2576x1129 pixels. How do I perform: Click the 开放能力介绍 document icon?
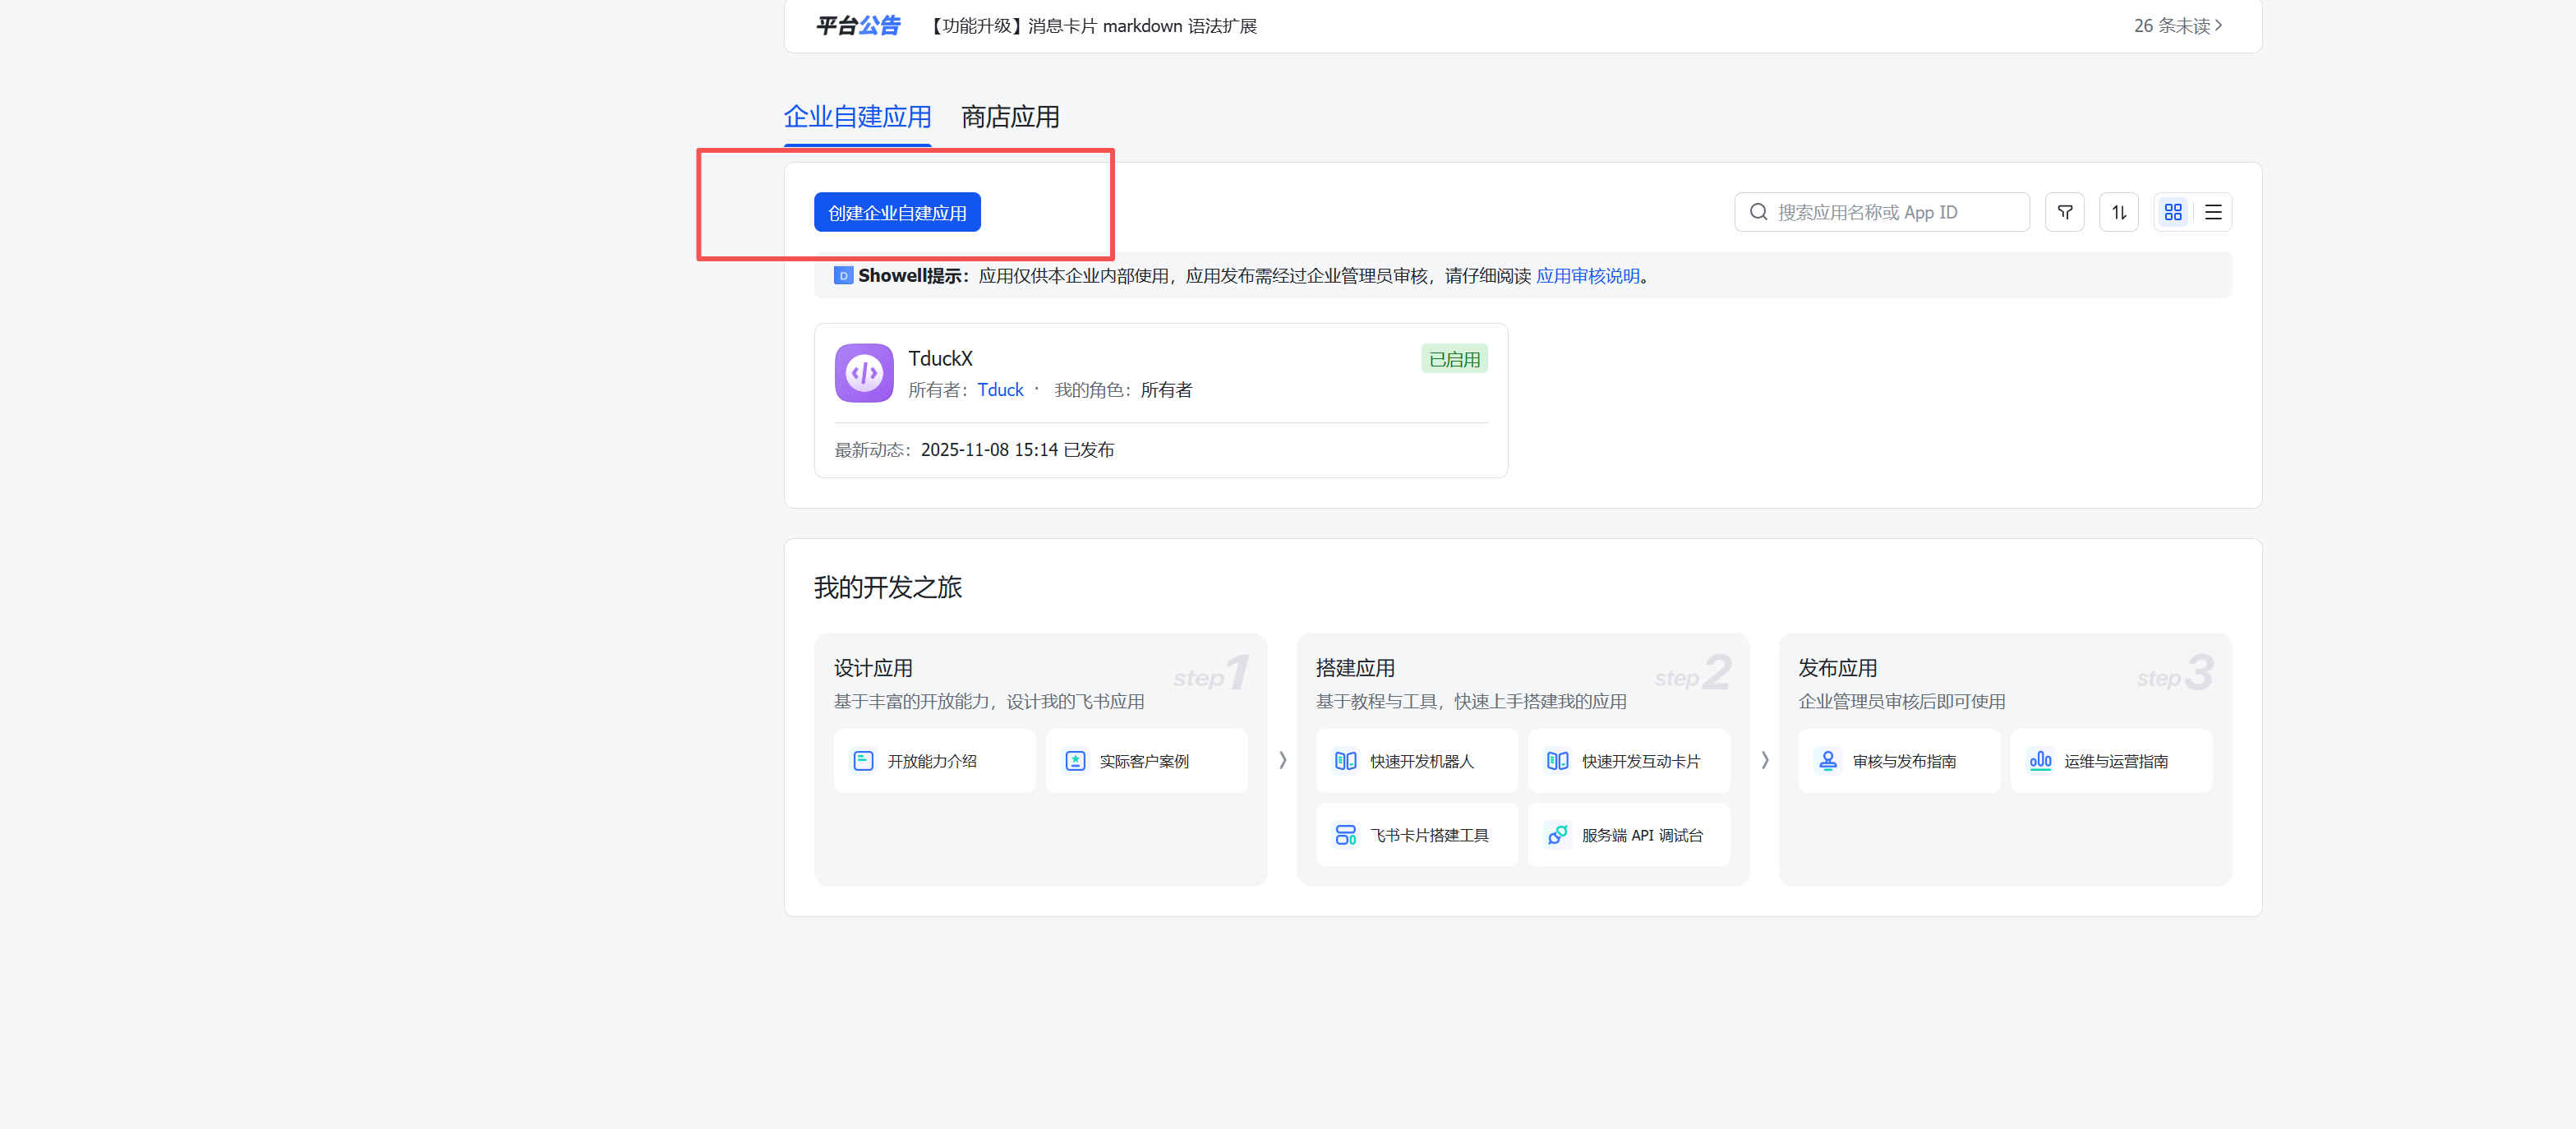pyautogui.click(x=863, y=761)
